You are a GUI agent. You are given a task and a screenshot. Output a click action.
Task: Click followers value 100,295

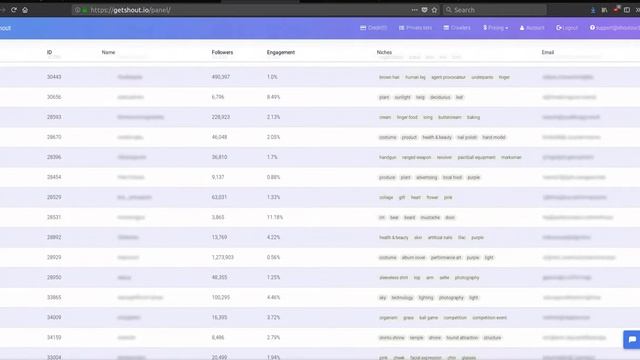coord(220,297)
